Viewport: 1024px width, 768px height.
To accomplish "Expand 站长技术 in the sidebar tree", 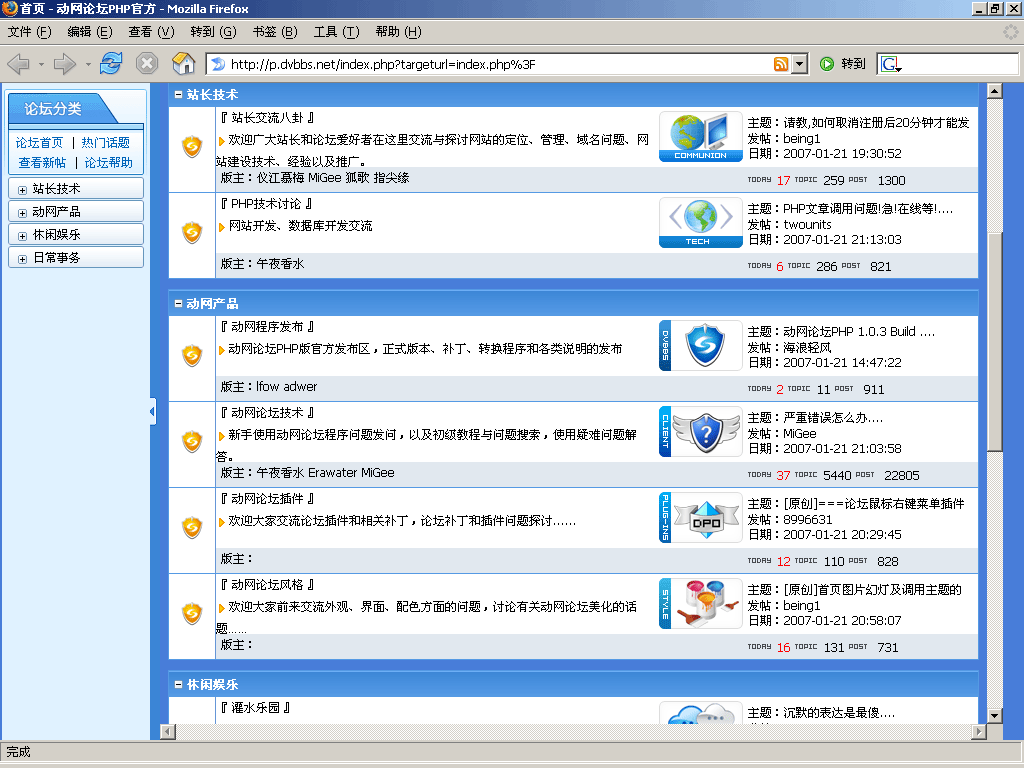I will (22, 190).
